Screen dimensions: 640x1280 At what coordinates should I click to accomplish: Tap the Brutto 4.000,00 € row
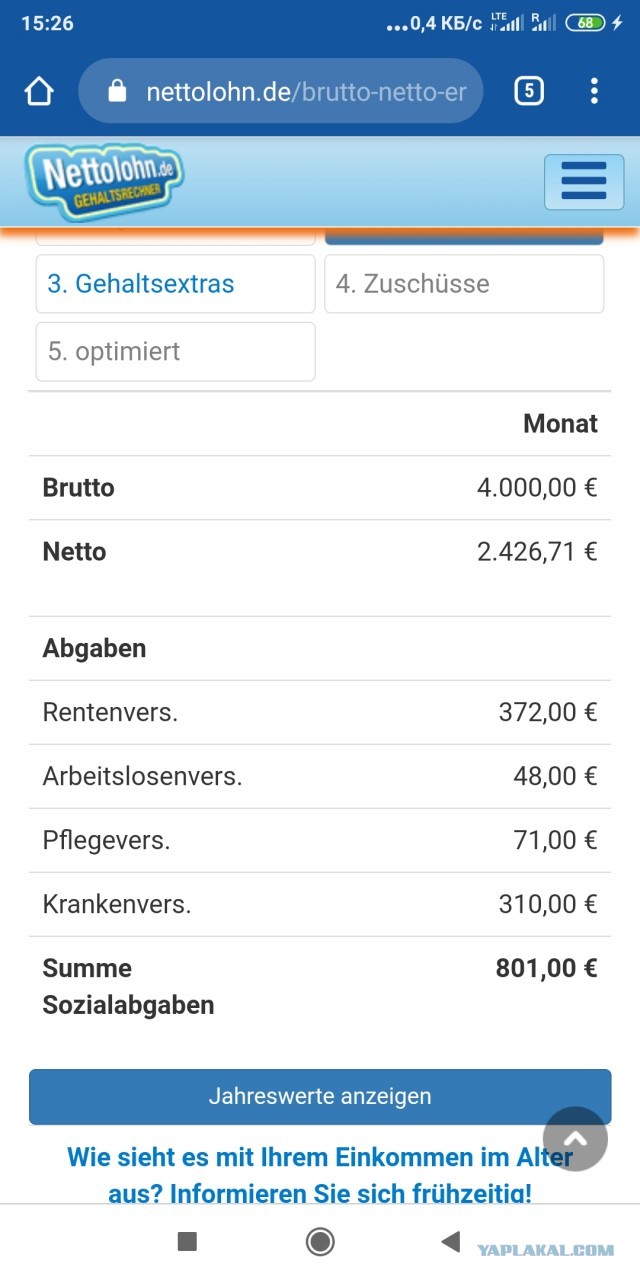[x=320, y=488]
